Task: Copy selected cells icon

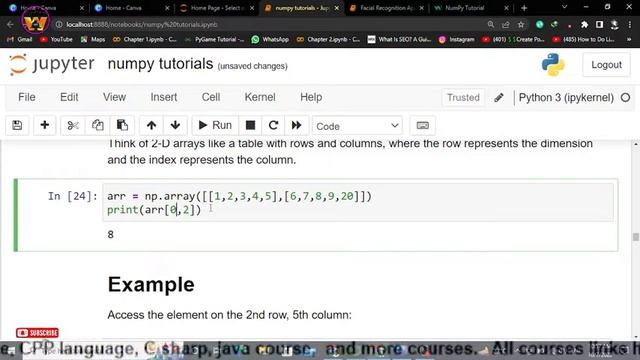Action: [x=98, y=125]
